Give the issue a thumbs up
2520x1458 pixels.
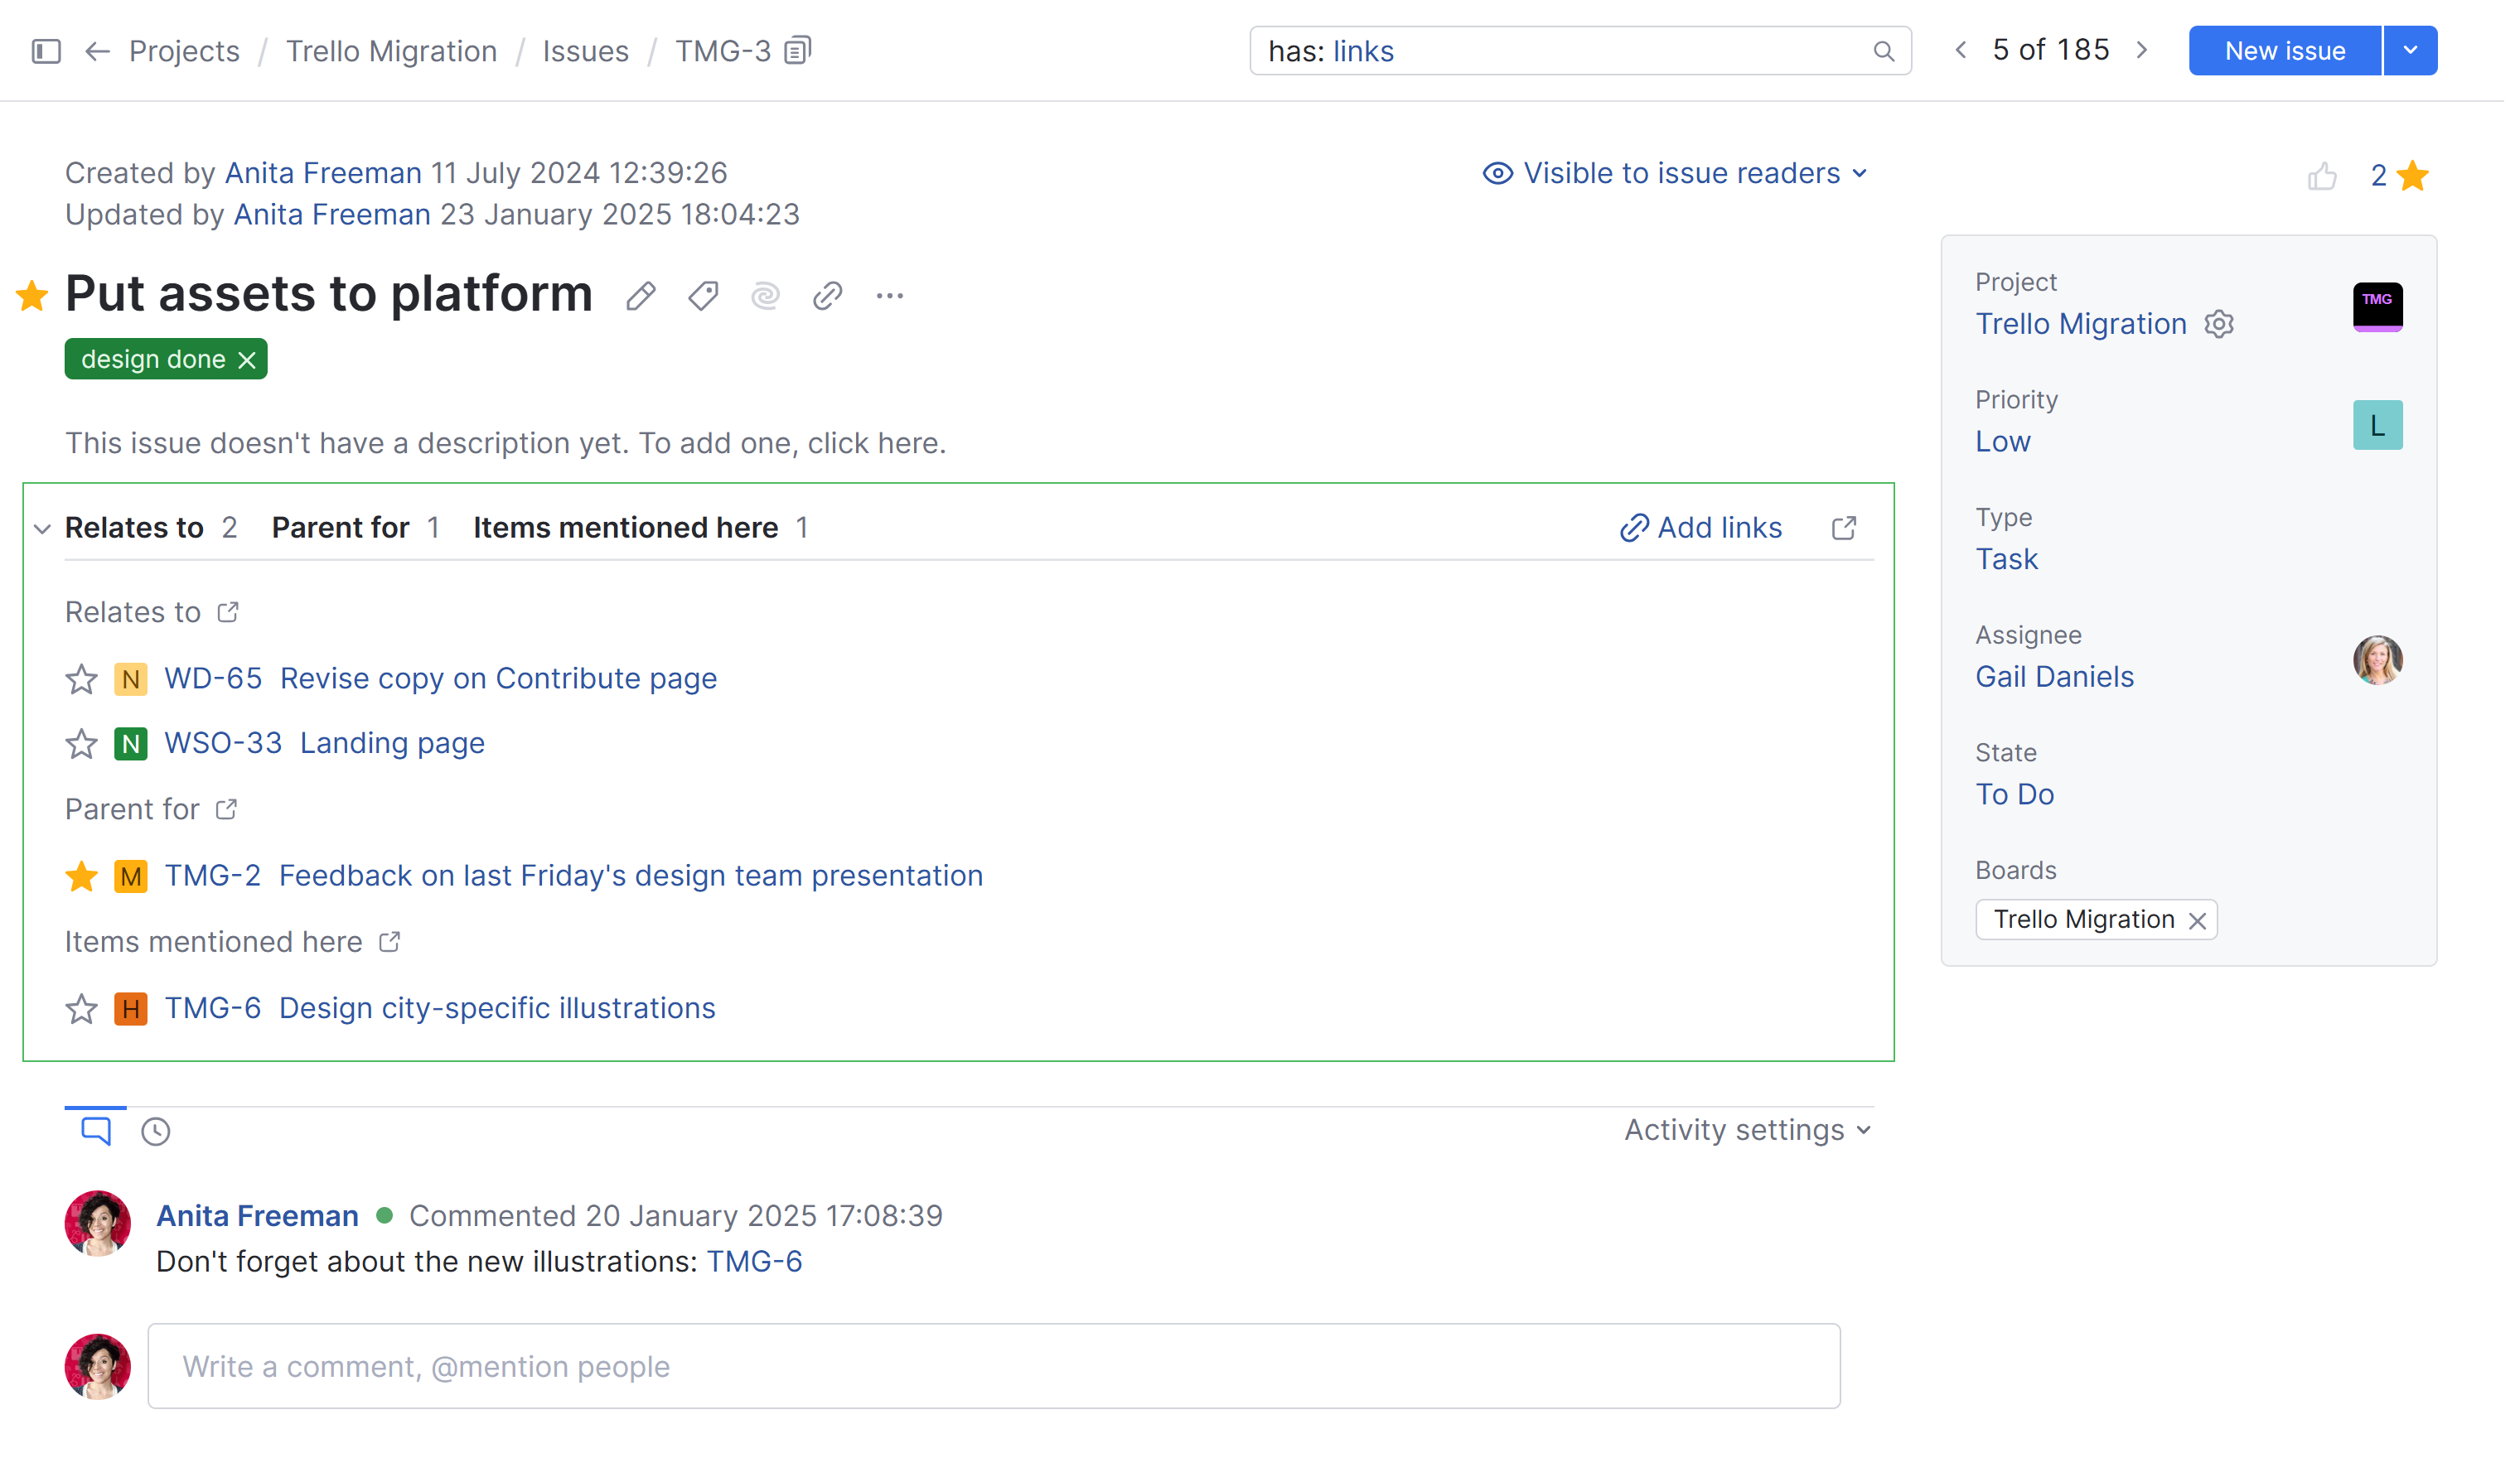pos(2324,175)
